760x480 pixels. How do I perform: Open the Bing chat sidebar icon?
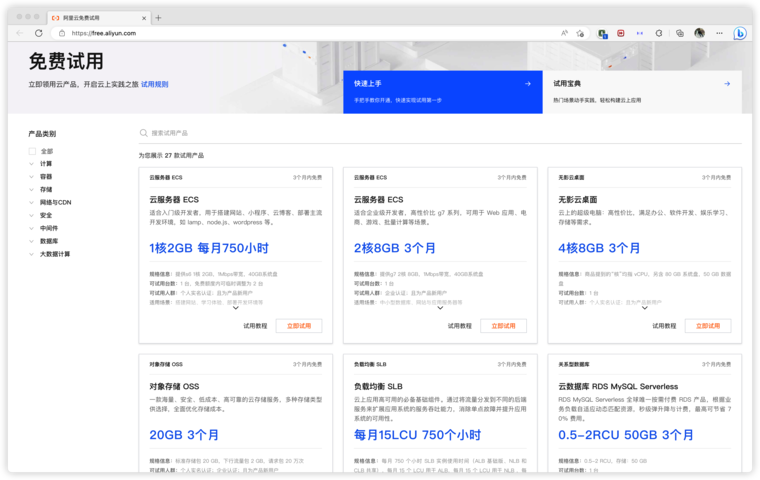tap(740, 33)
